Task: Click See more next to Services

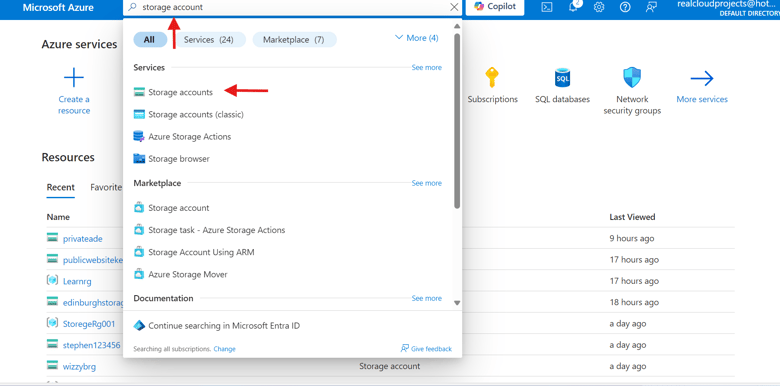Action: [x=426, y=67]
